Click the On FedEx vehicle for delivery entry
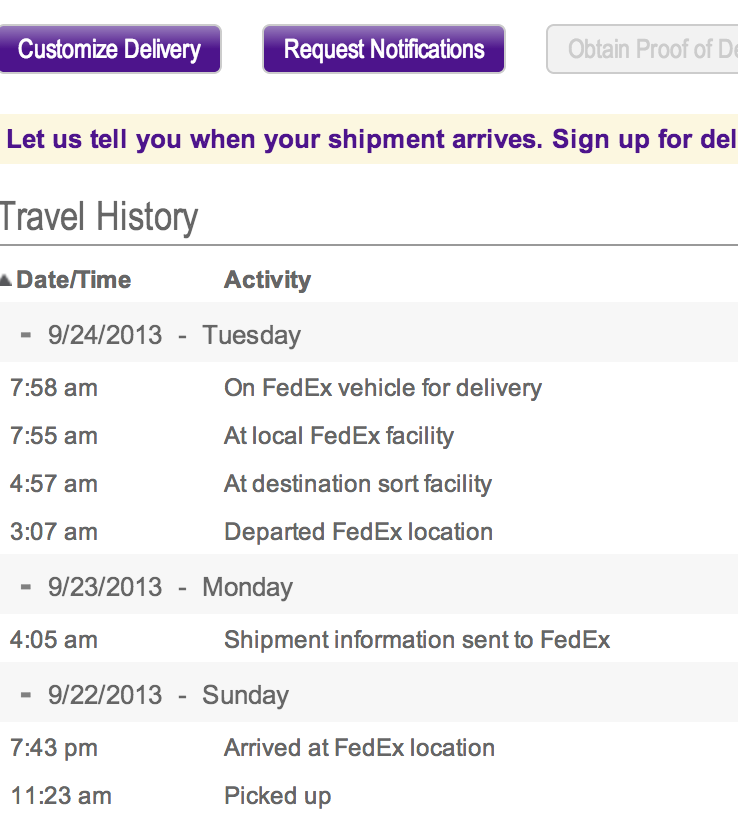 click(x=382, y=388)
